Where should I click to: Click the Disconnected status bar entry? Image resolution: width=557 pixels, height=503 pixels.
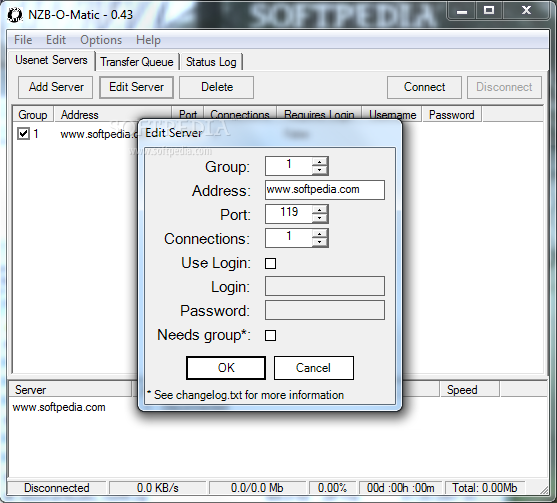[x=56, y=488]
